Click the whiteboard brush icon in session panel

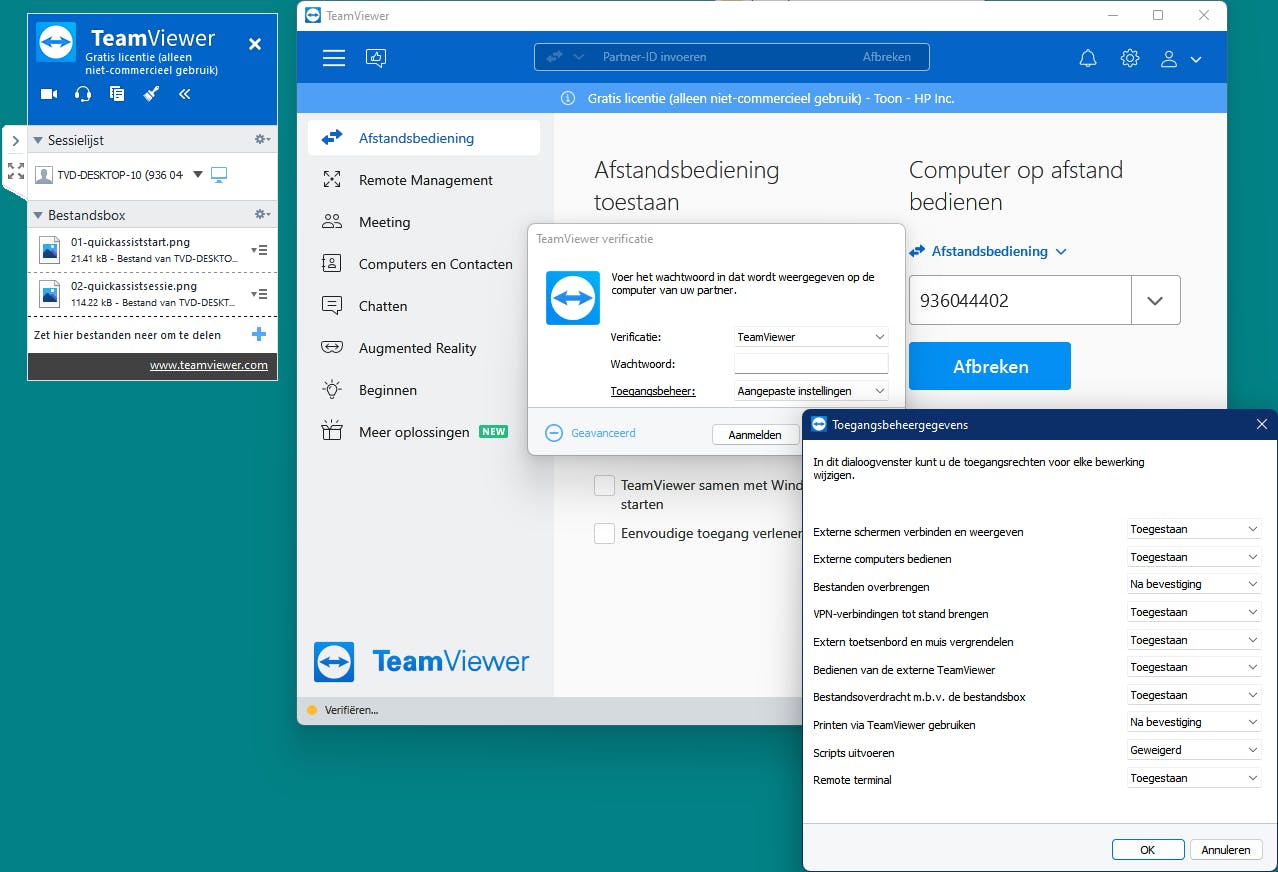[x=151, y=94]
